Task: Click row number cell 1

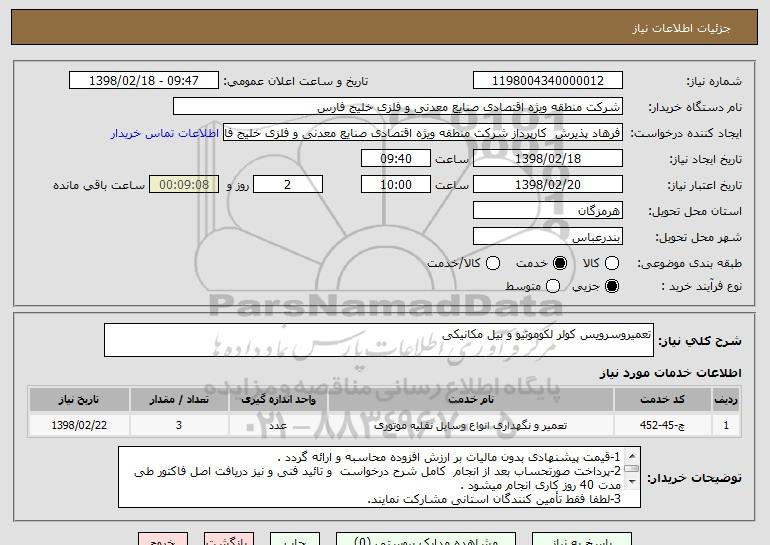Action: (x=726, y=425)
